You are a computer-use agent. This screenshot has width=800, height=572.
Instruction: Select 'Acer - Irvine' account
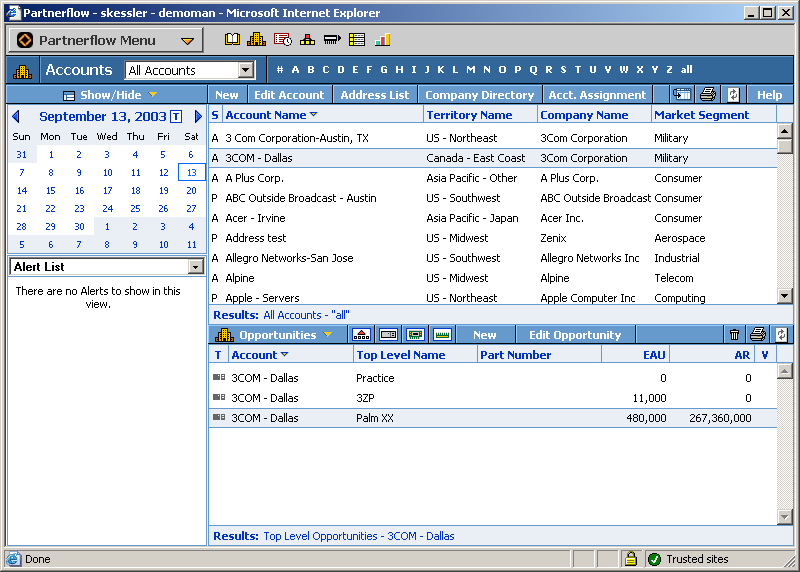coord(493,218)
